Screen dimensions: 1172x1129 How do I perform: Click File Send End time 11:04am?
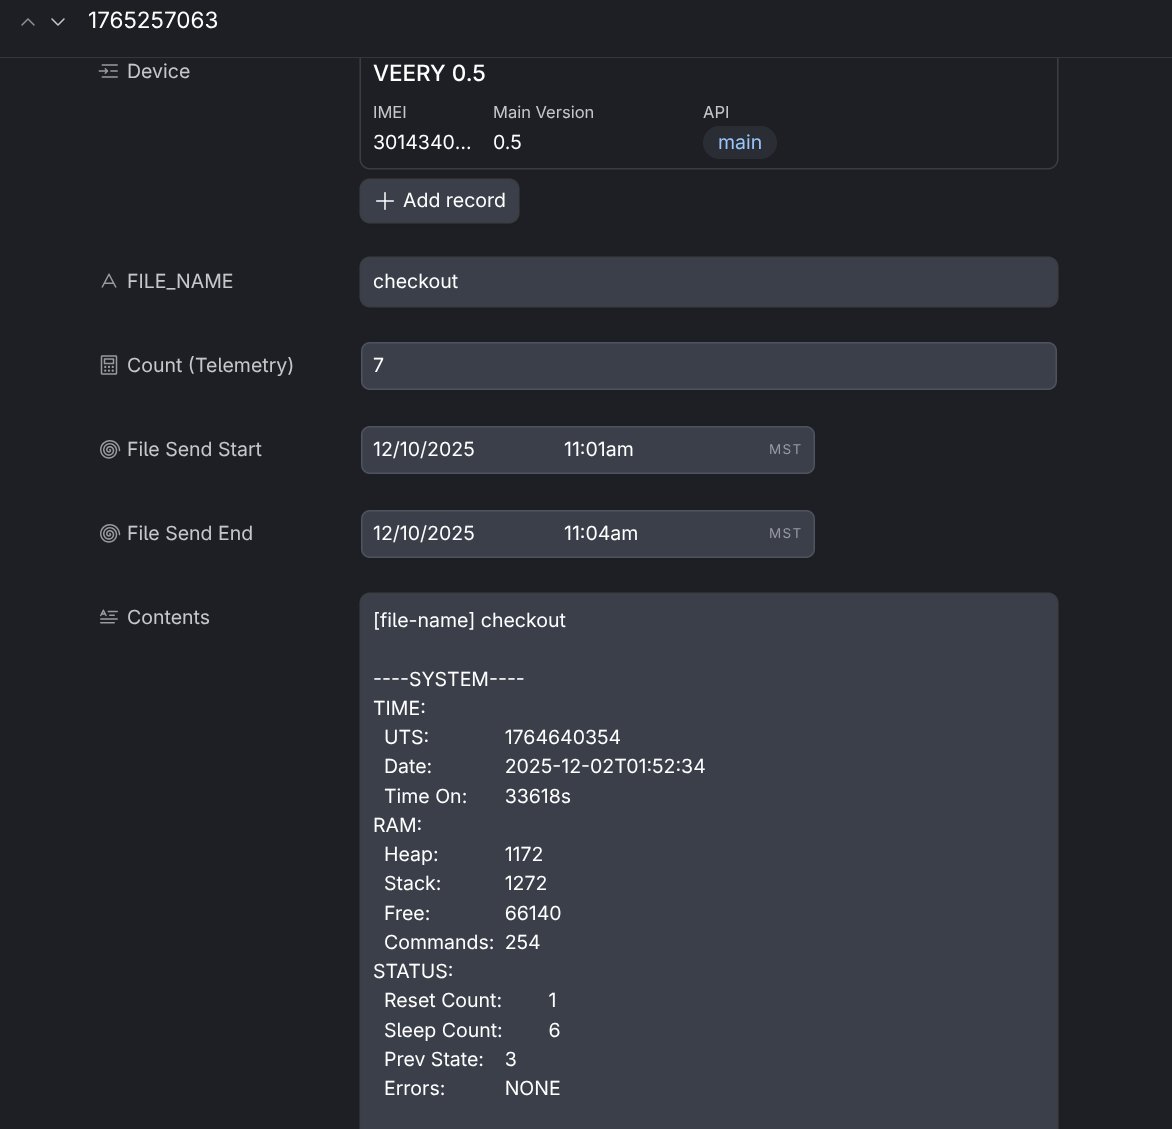pyautogui.click(x=601, y=533)
